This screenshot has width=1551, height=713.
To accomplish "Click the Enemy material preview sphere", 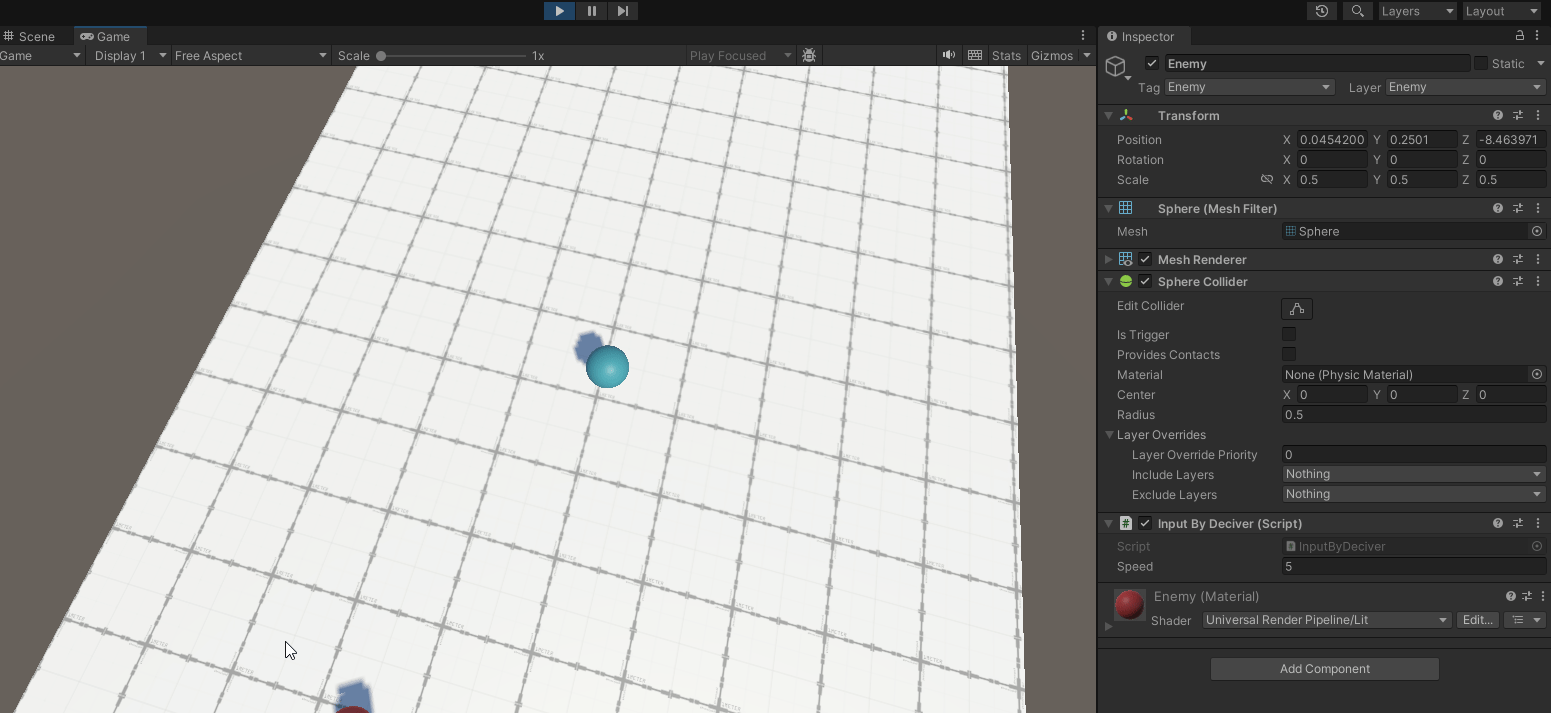I will coord(1129,605).
